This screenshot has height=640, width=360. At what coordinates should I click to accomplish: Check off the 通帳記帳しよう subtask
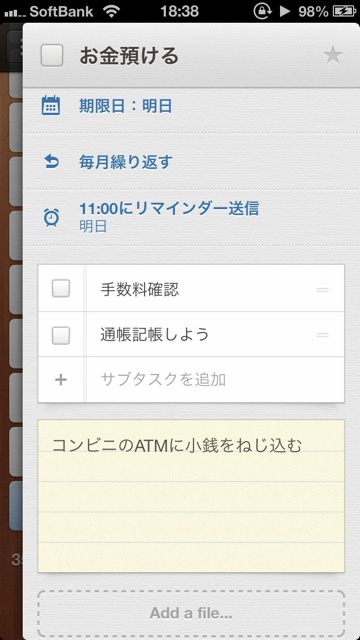(61, 335)
